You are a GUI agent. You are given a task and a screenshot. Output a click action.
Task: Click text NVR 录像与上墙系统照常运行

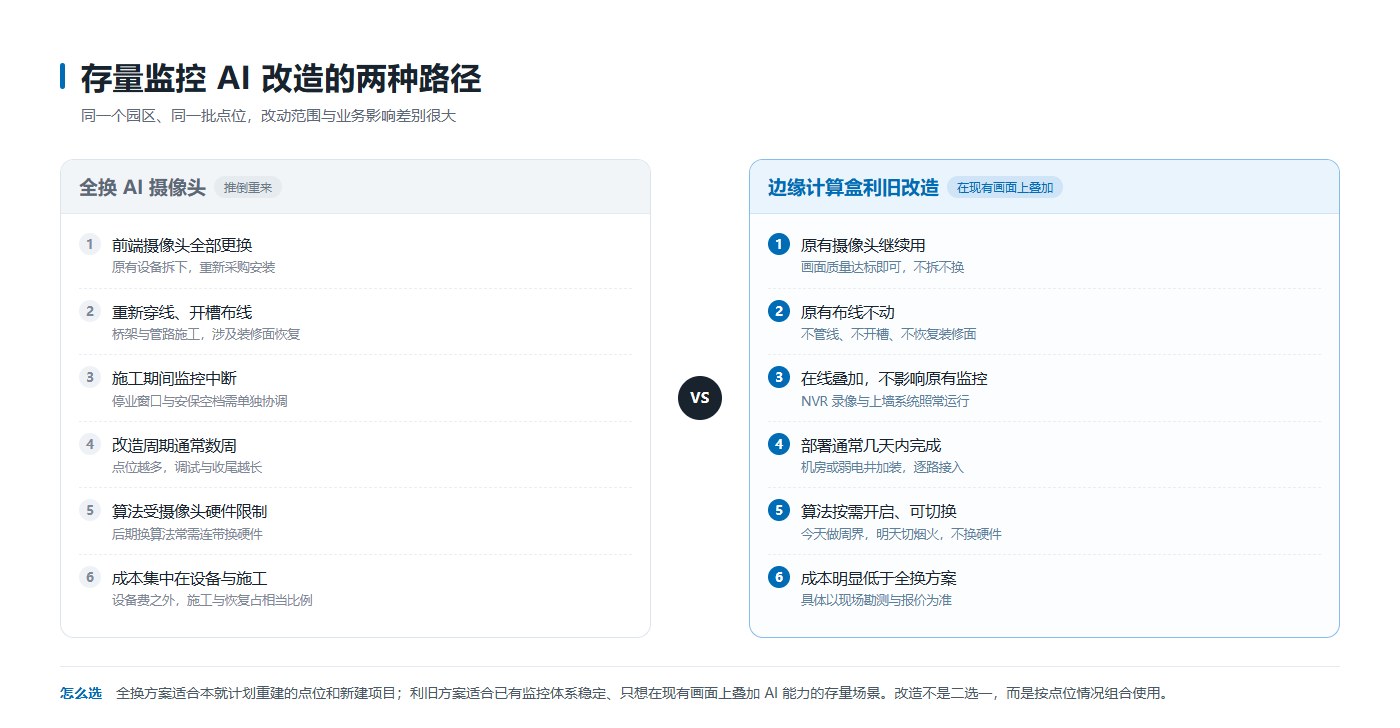(885, 401)
